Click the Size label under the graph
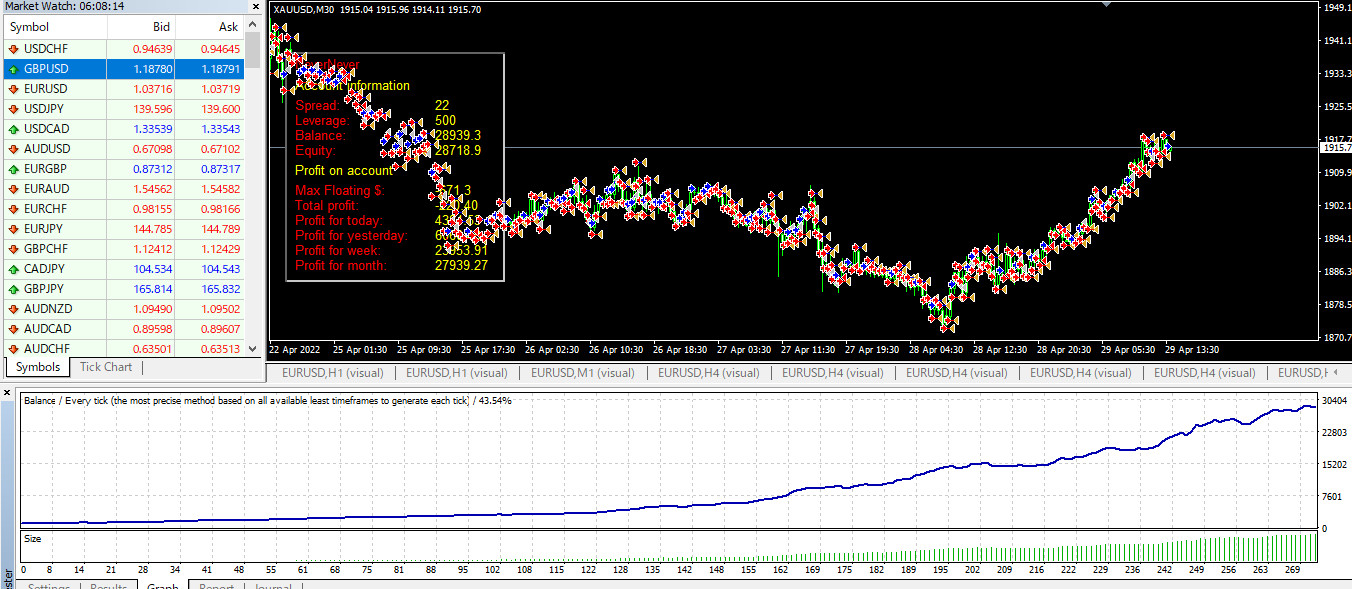 click(x=33, y=538)
